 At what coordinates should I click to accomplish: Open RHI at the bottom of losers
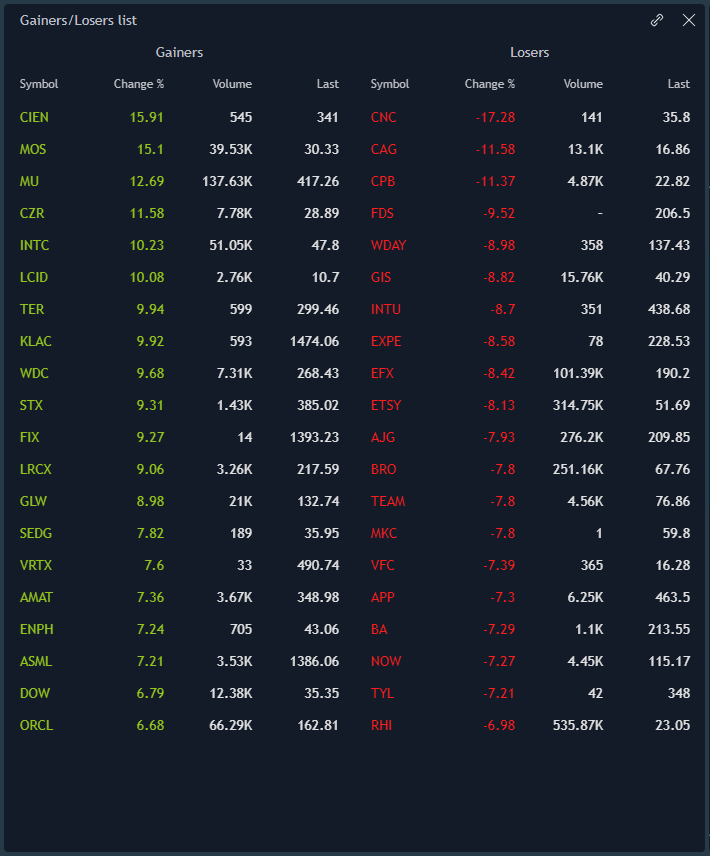pos(381,725)
